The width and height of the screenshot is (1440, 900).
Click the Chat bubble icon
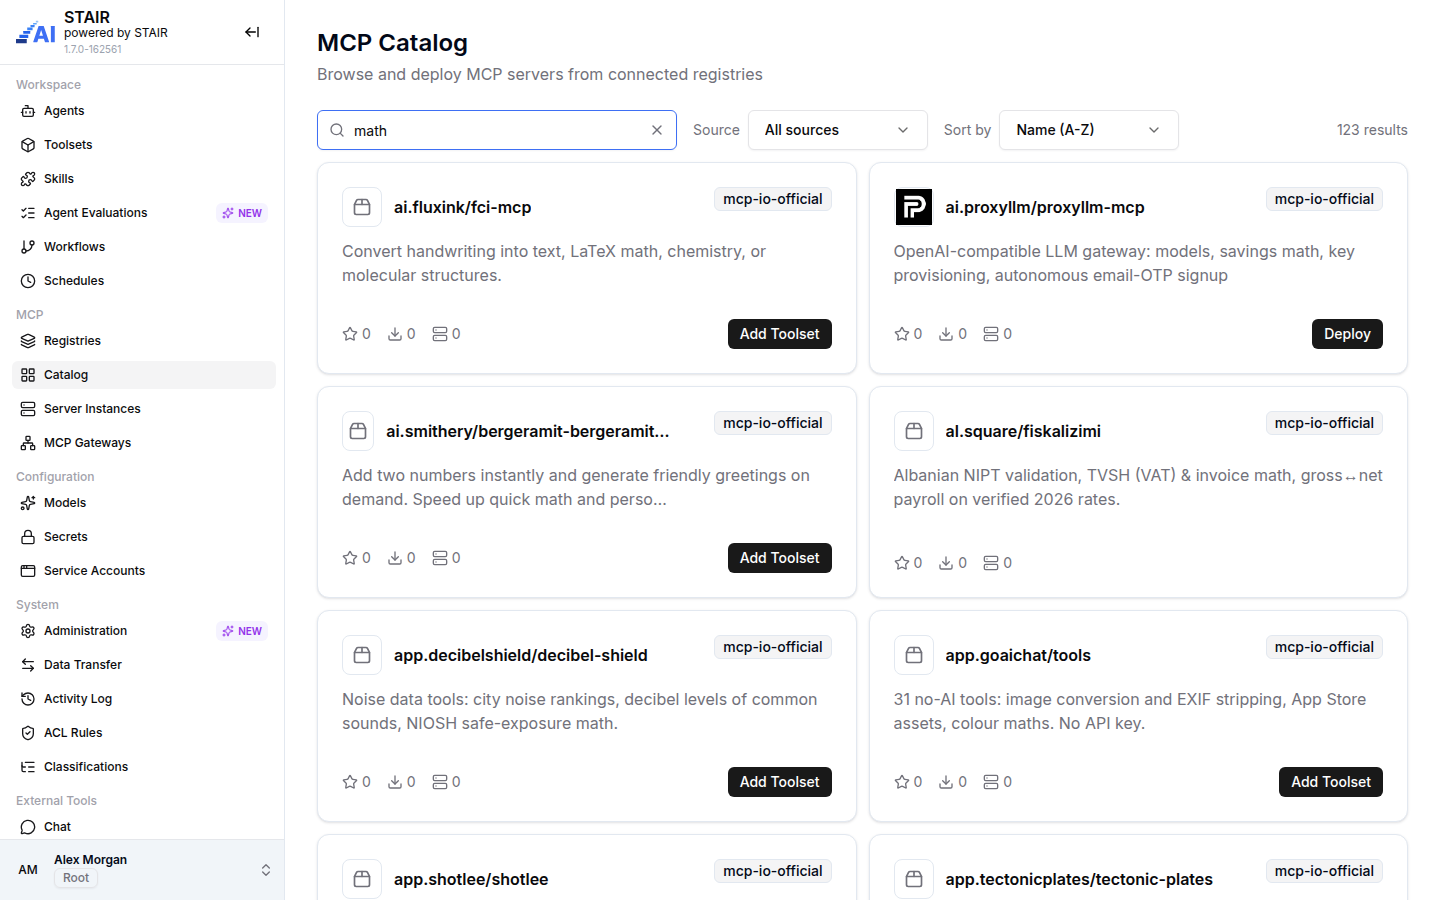[28, 827]
